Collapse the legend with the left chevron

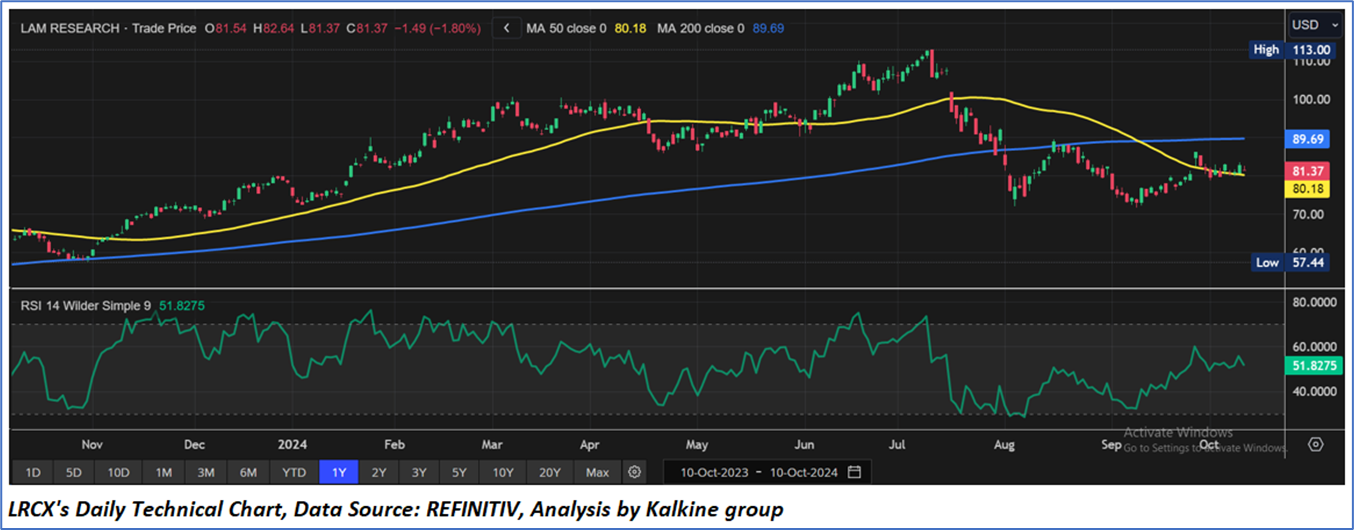click(507, 29)
